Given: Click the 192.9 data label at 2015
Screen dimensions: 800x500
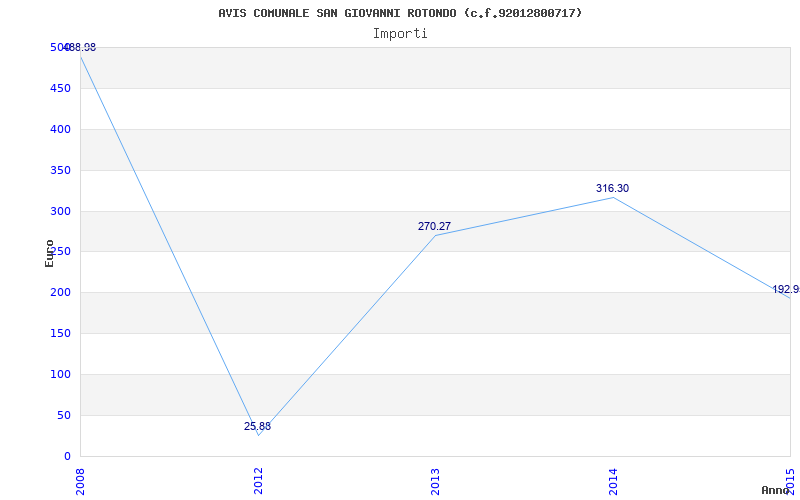Looking at the screenshot, I should pyautogui.click(x=786, y=290).
